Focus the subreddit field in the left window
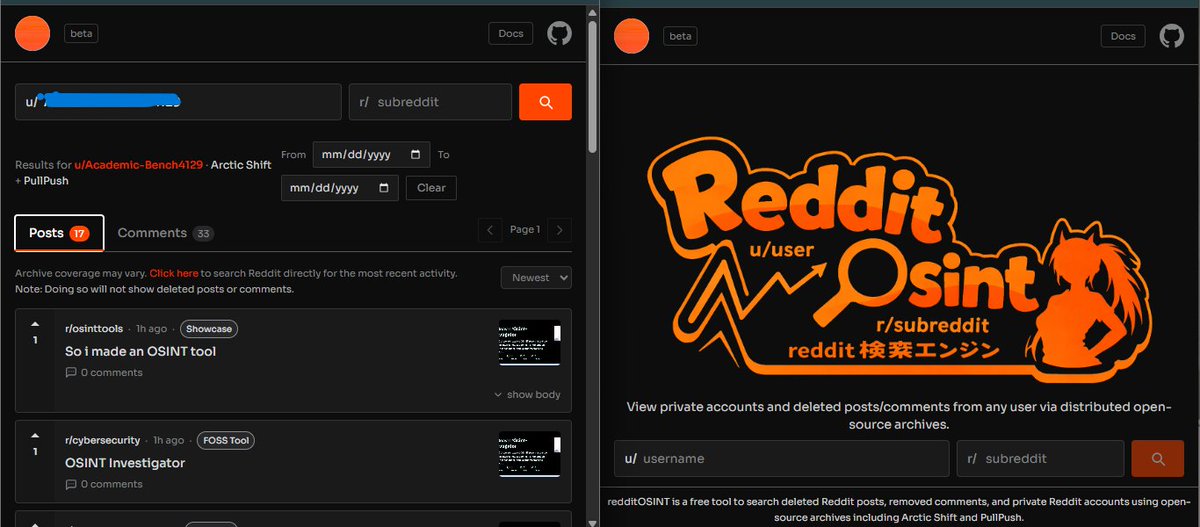 430,102
